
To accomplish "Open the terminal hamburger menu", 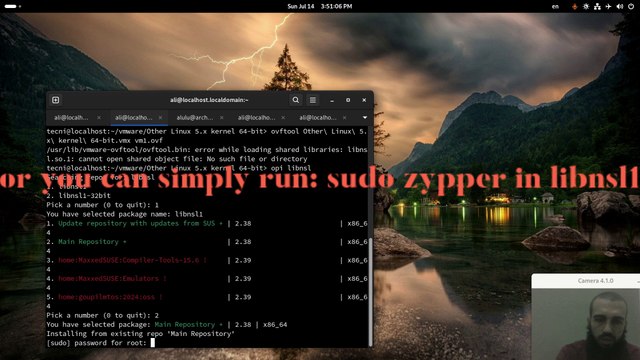I will tap(313, 100).
